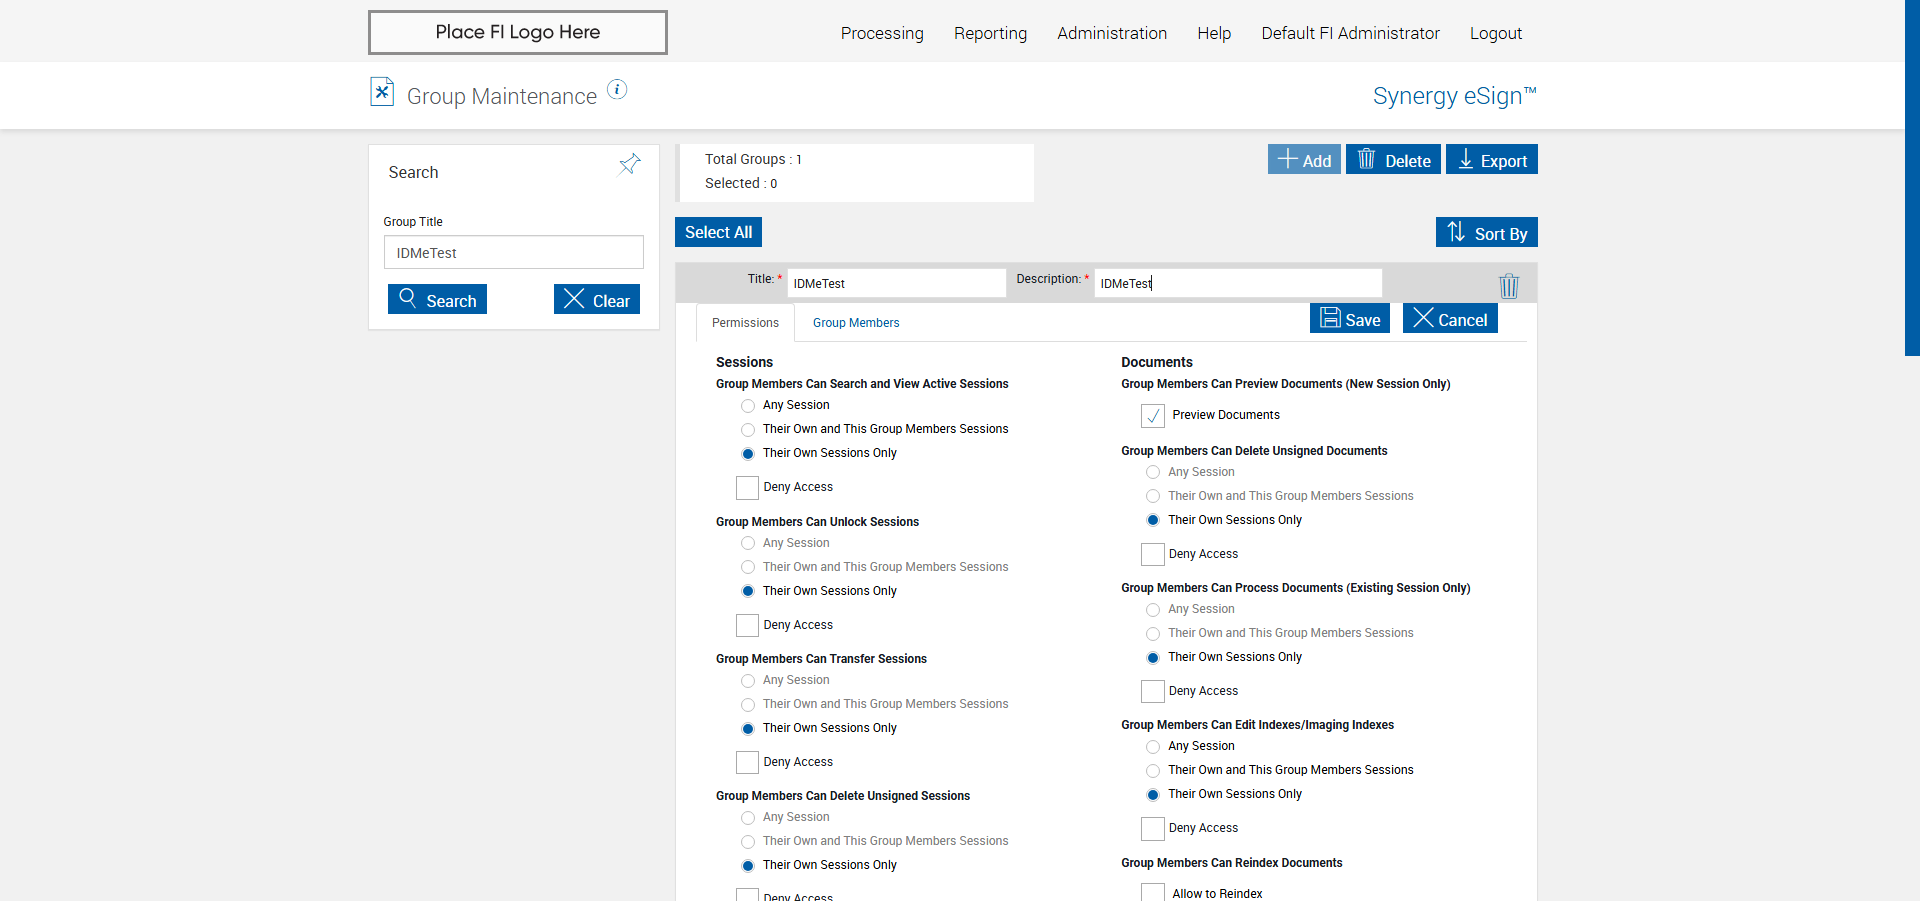This screenshot has height=901, width=1920.
Task: Cancel editing the group
Action: point(1450,319)
